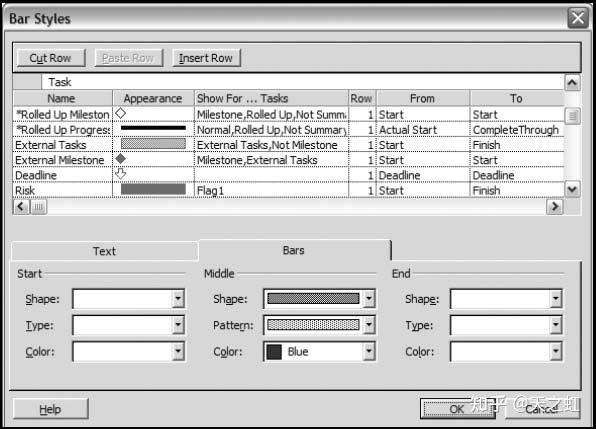Click the vertical scrollbar thumb

(x=572, y=116)
